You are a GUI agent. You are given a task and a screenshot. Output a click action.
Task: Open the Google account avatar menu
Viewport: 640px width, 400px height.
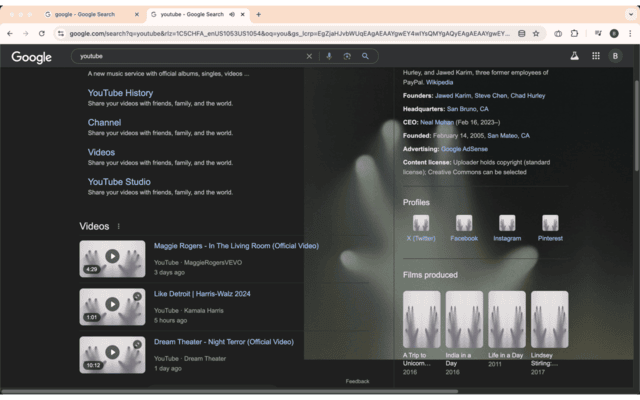[x=619, y=57]
